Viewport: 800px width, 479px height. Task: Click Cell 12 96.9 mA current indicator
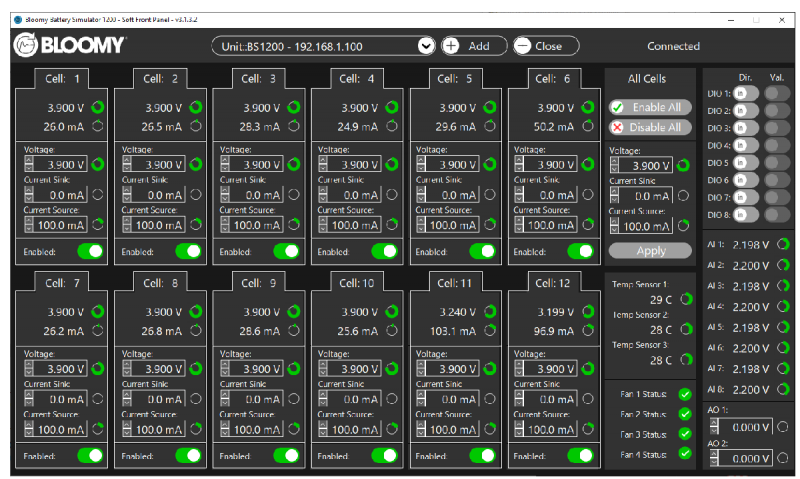[x=588, y=330]
